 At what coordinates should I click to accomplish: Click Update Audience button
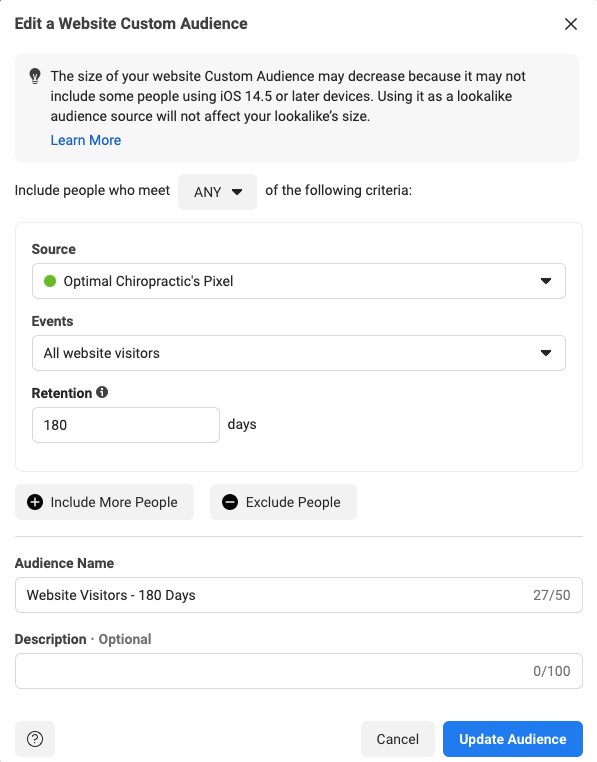point(513,739)
